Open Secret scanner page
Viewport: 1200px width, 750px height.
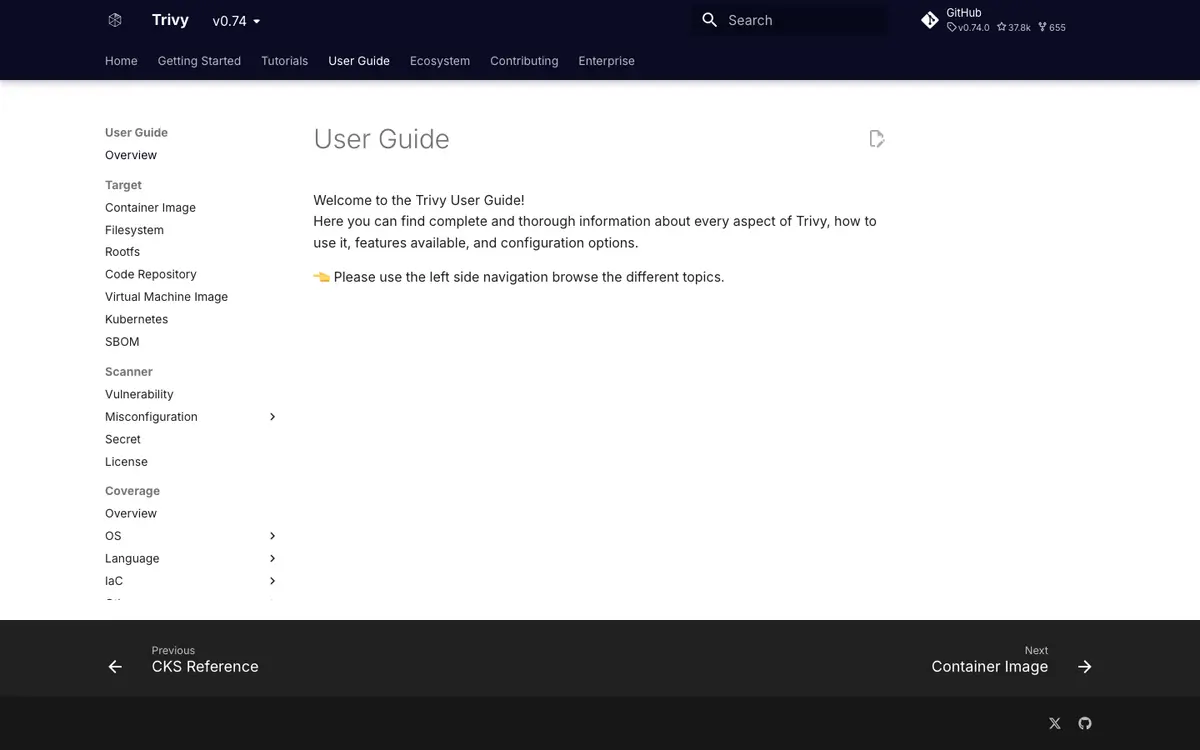[x=123, y=440]
